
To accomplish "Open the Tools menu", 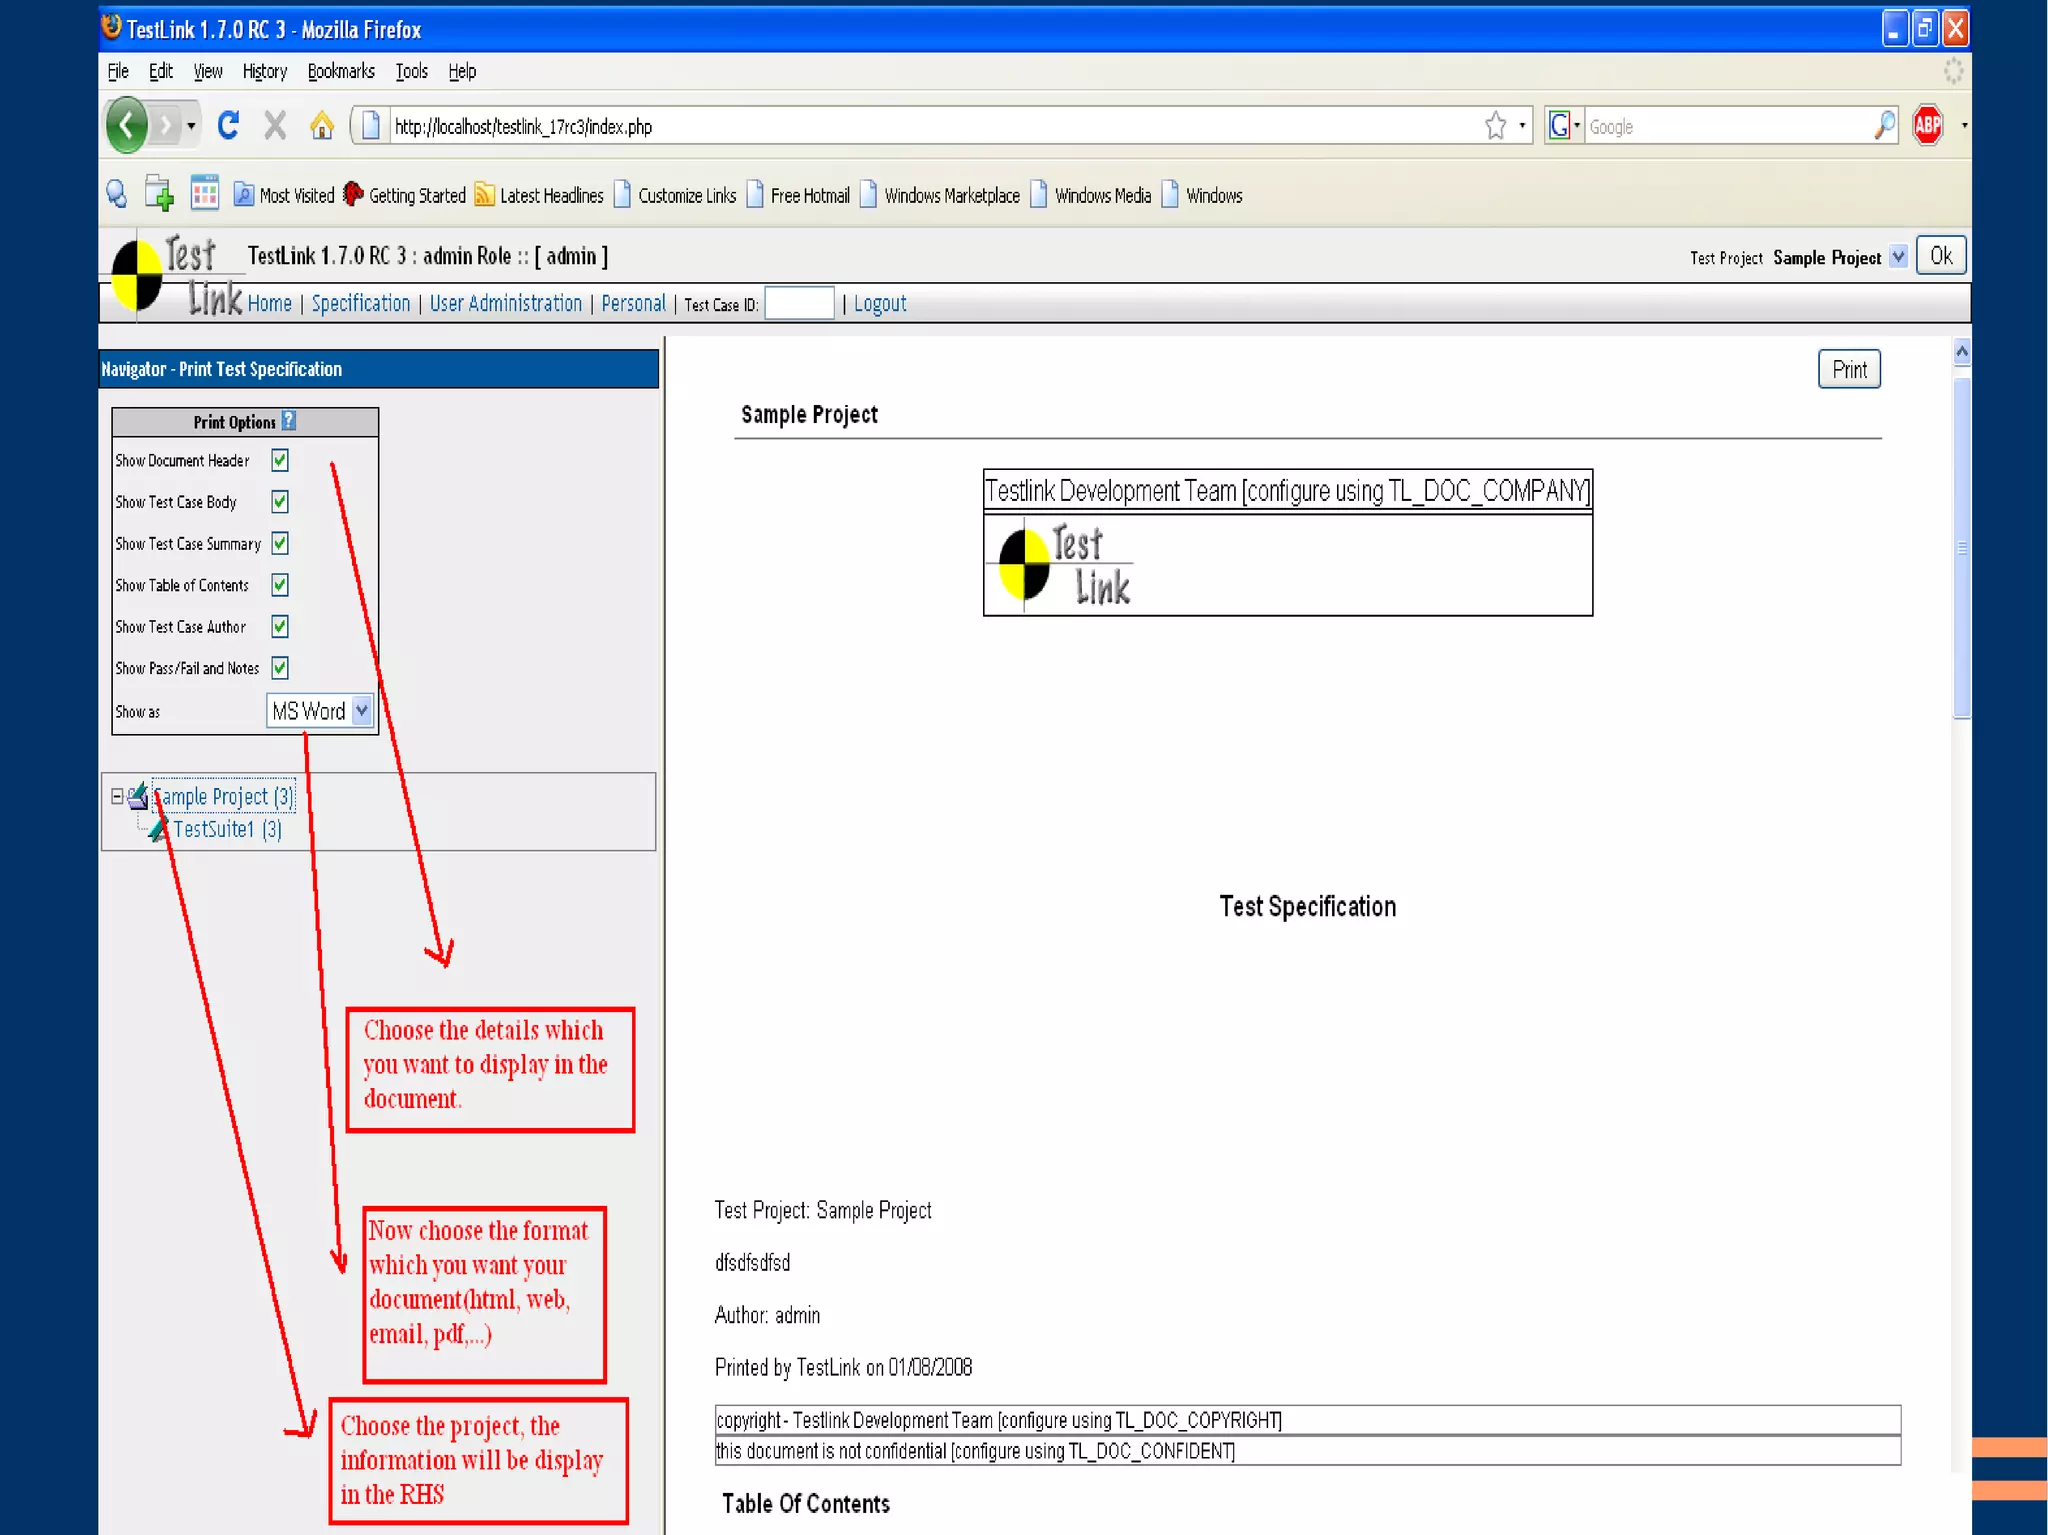I will 411,71.
